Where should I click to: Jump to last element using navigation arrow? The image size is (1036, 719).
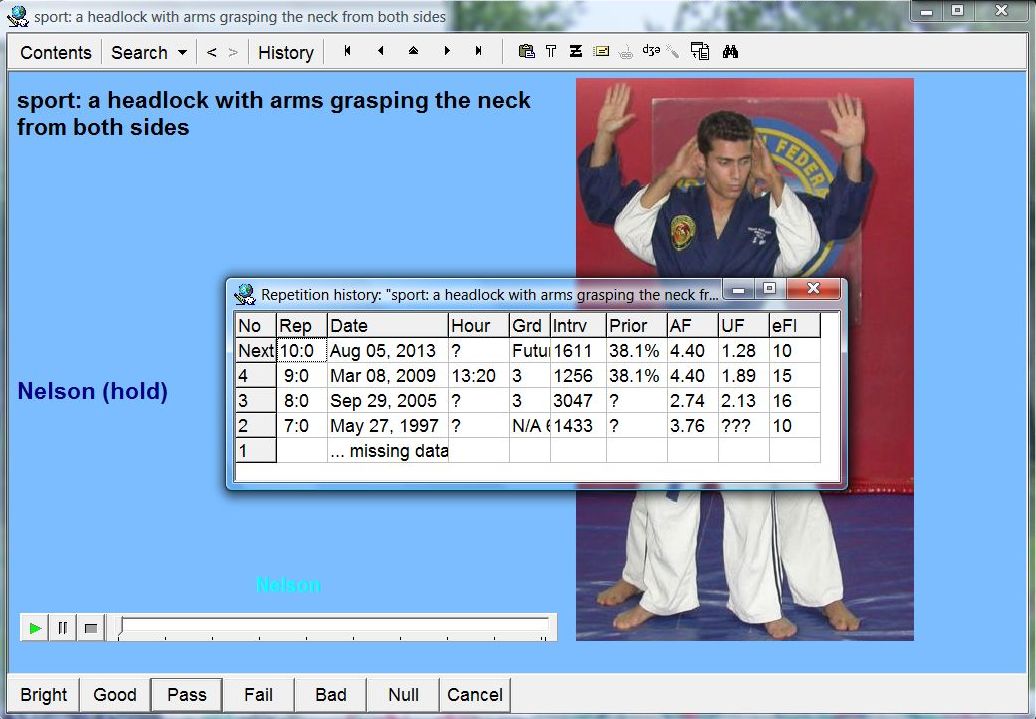coord(479,51)
